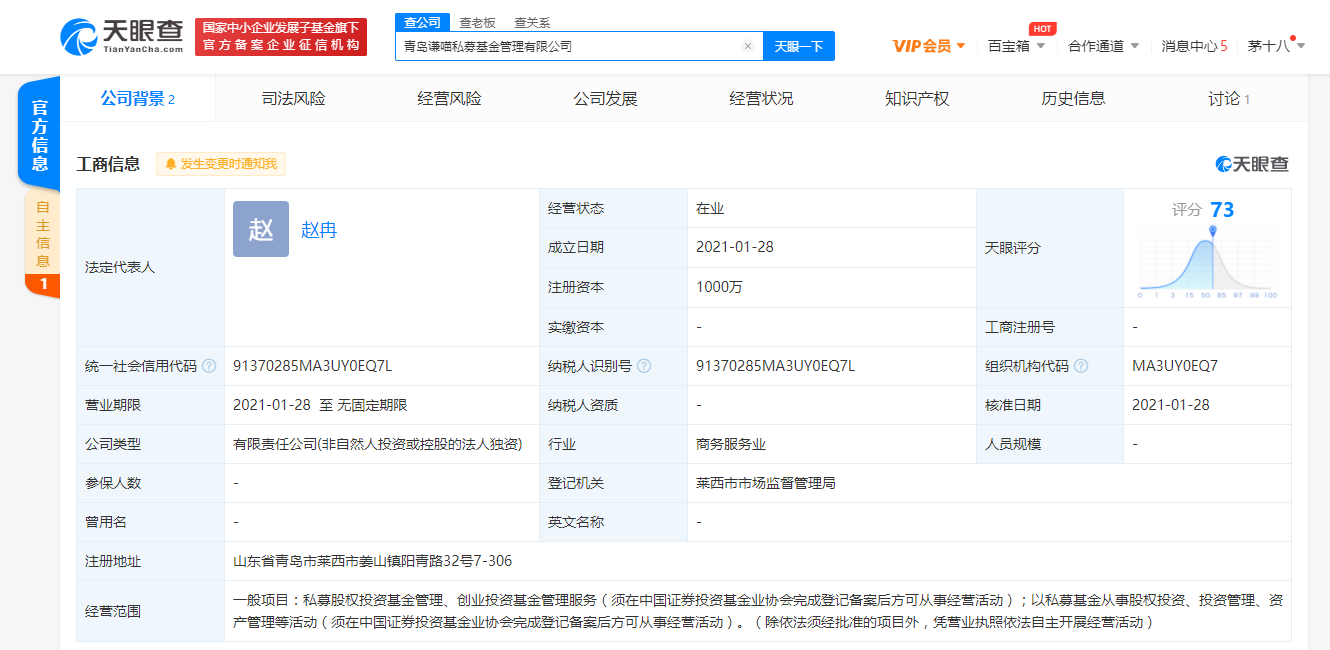The width and height of the screenshot is (1330, 650).
Task: Click the bell change-notification button
Action: pyautogui.click(x=221, y=164)
